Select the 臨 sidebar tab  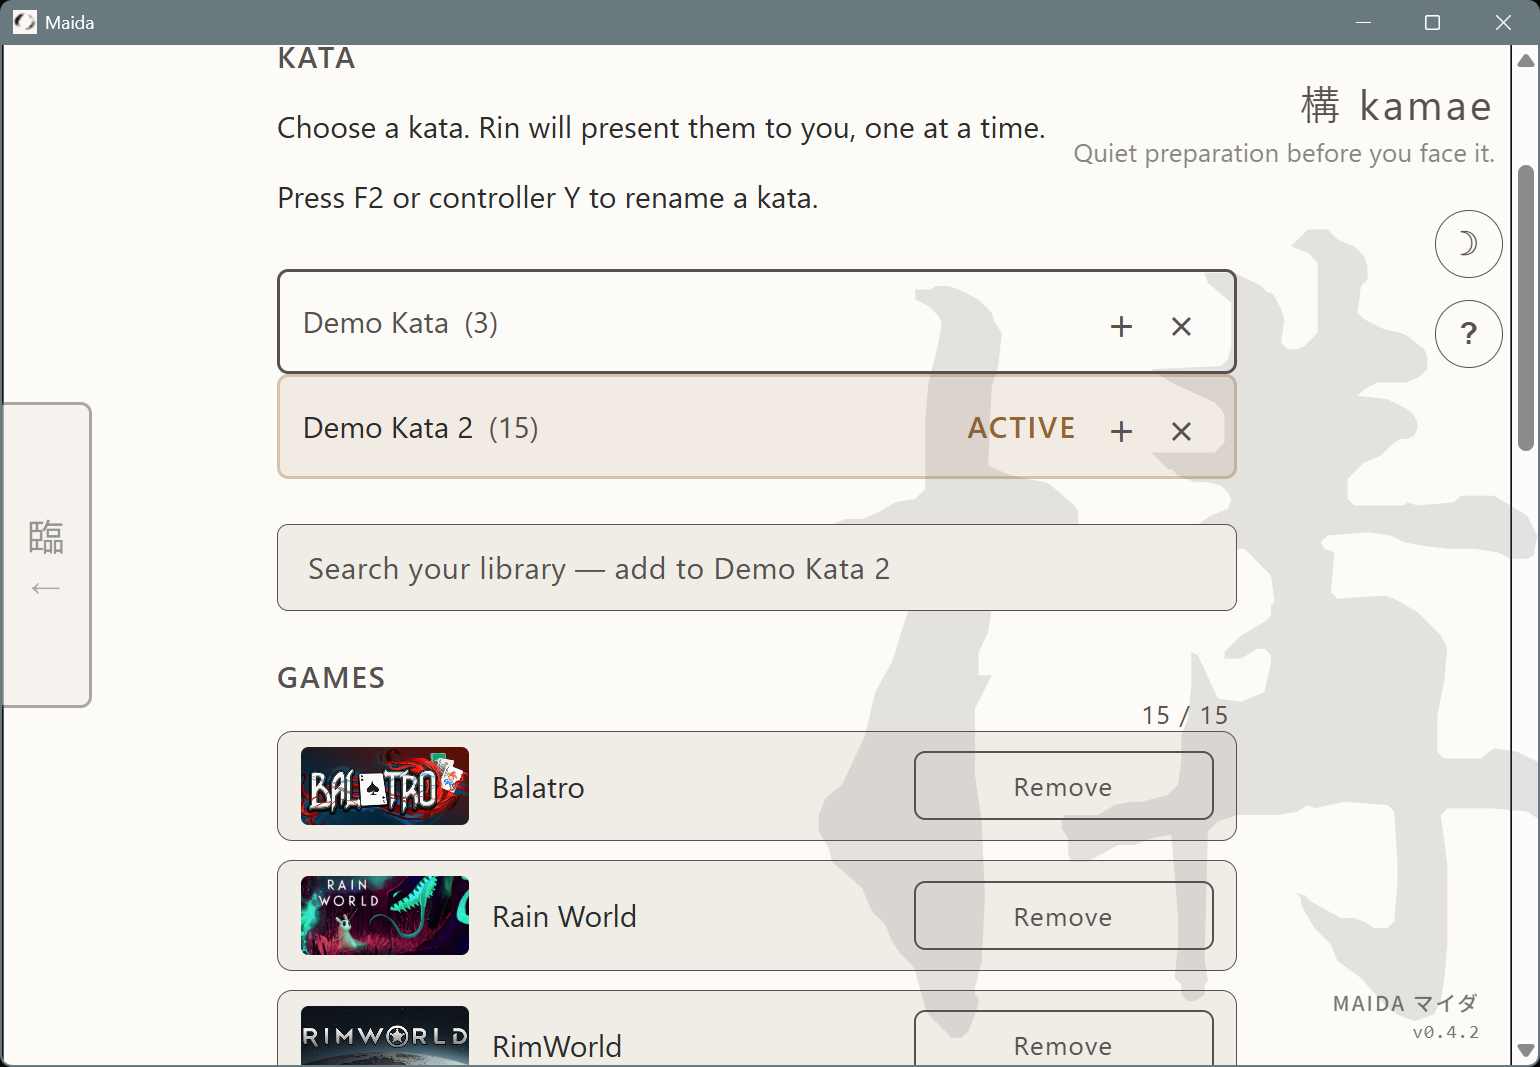coord(45,537)
